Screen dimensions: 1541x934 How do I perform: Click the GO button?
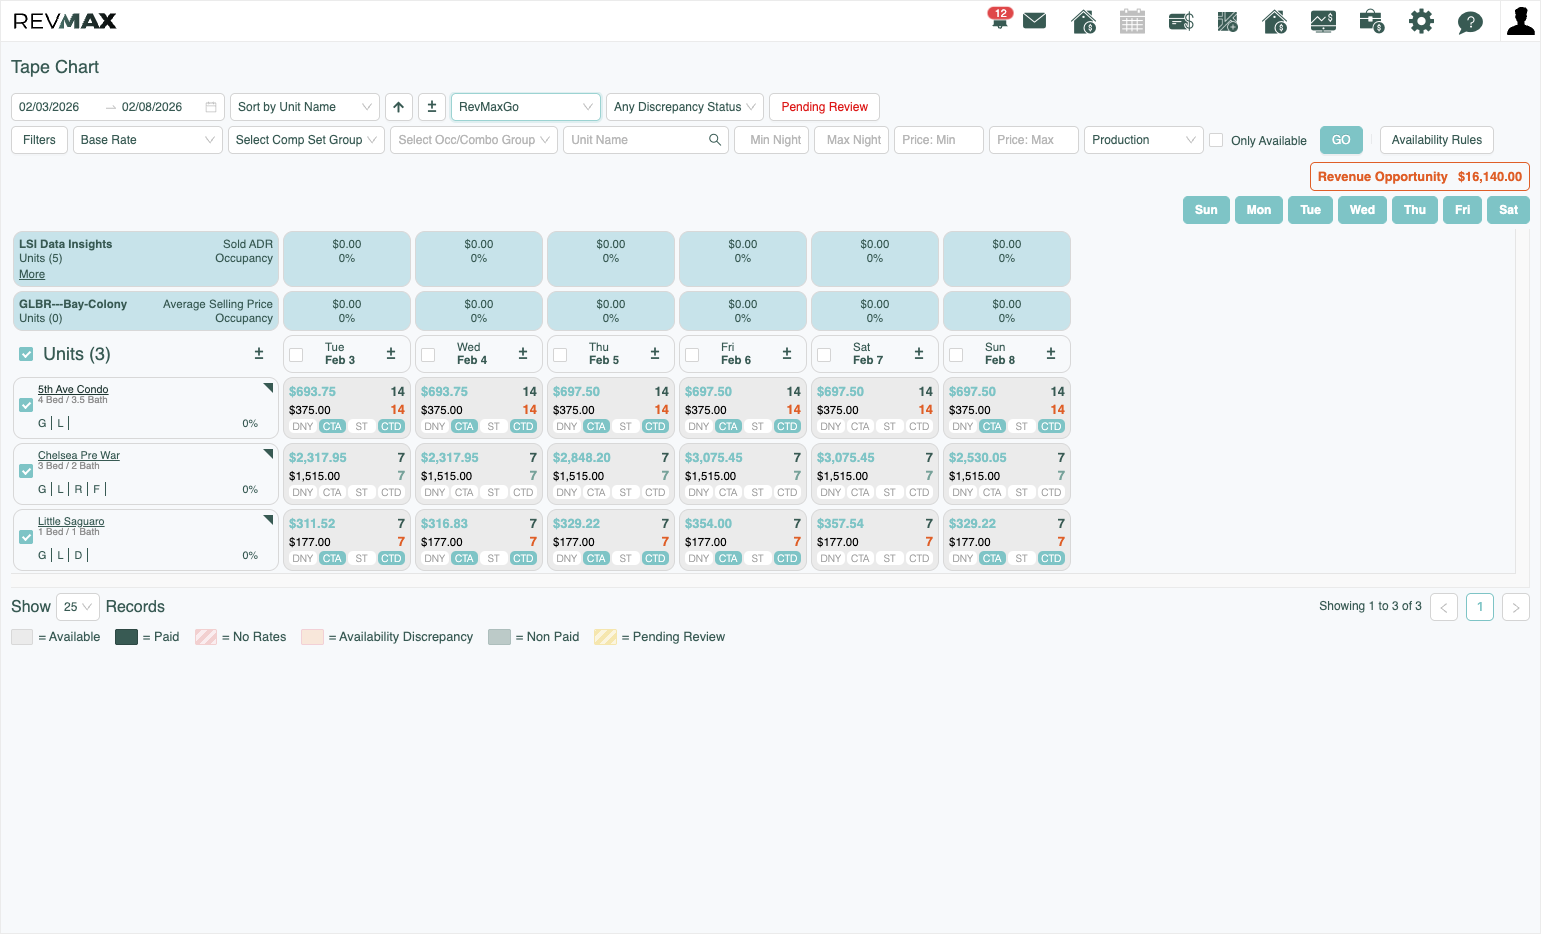pos(1341,140)
